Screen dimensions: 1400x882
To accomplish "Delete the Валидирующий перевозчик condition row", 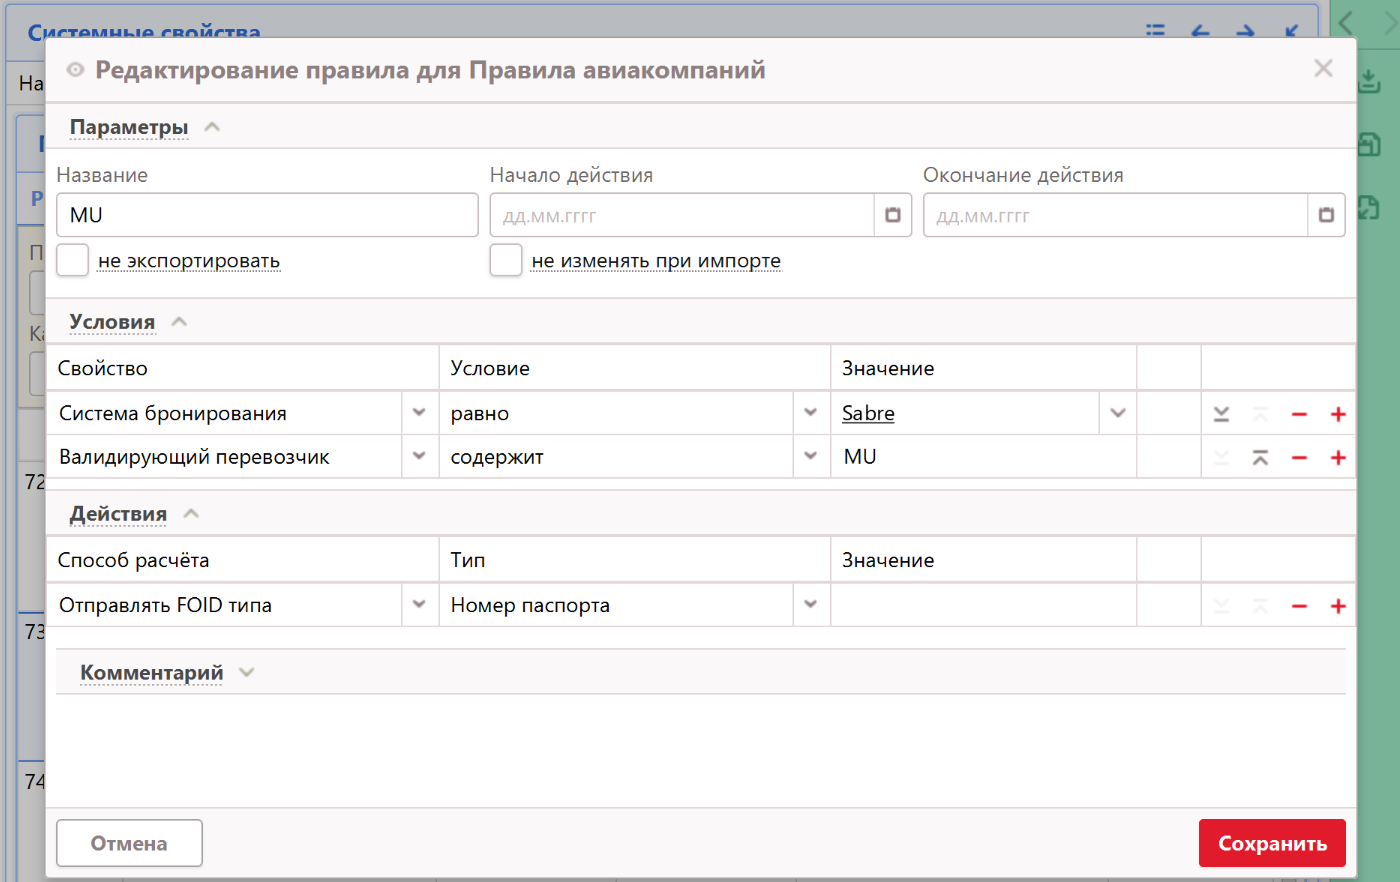I will [x=1299, y=458].
